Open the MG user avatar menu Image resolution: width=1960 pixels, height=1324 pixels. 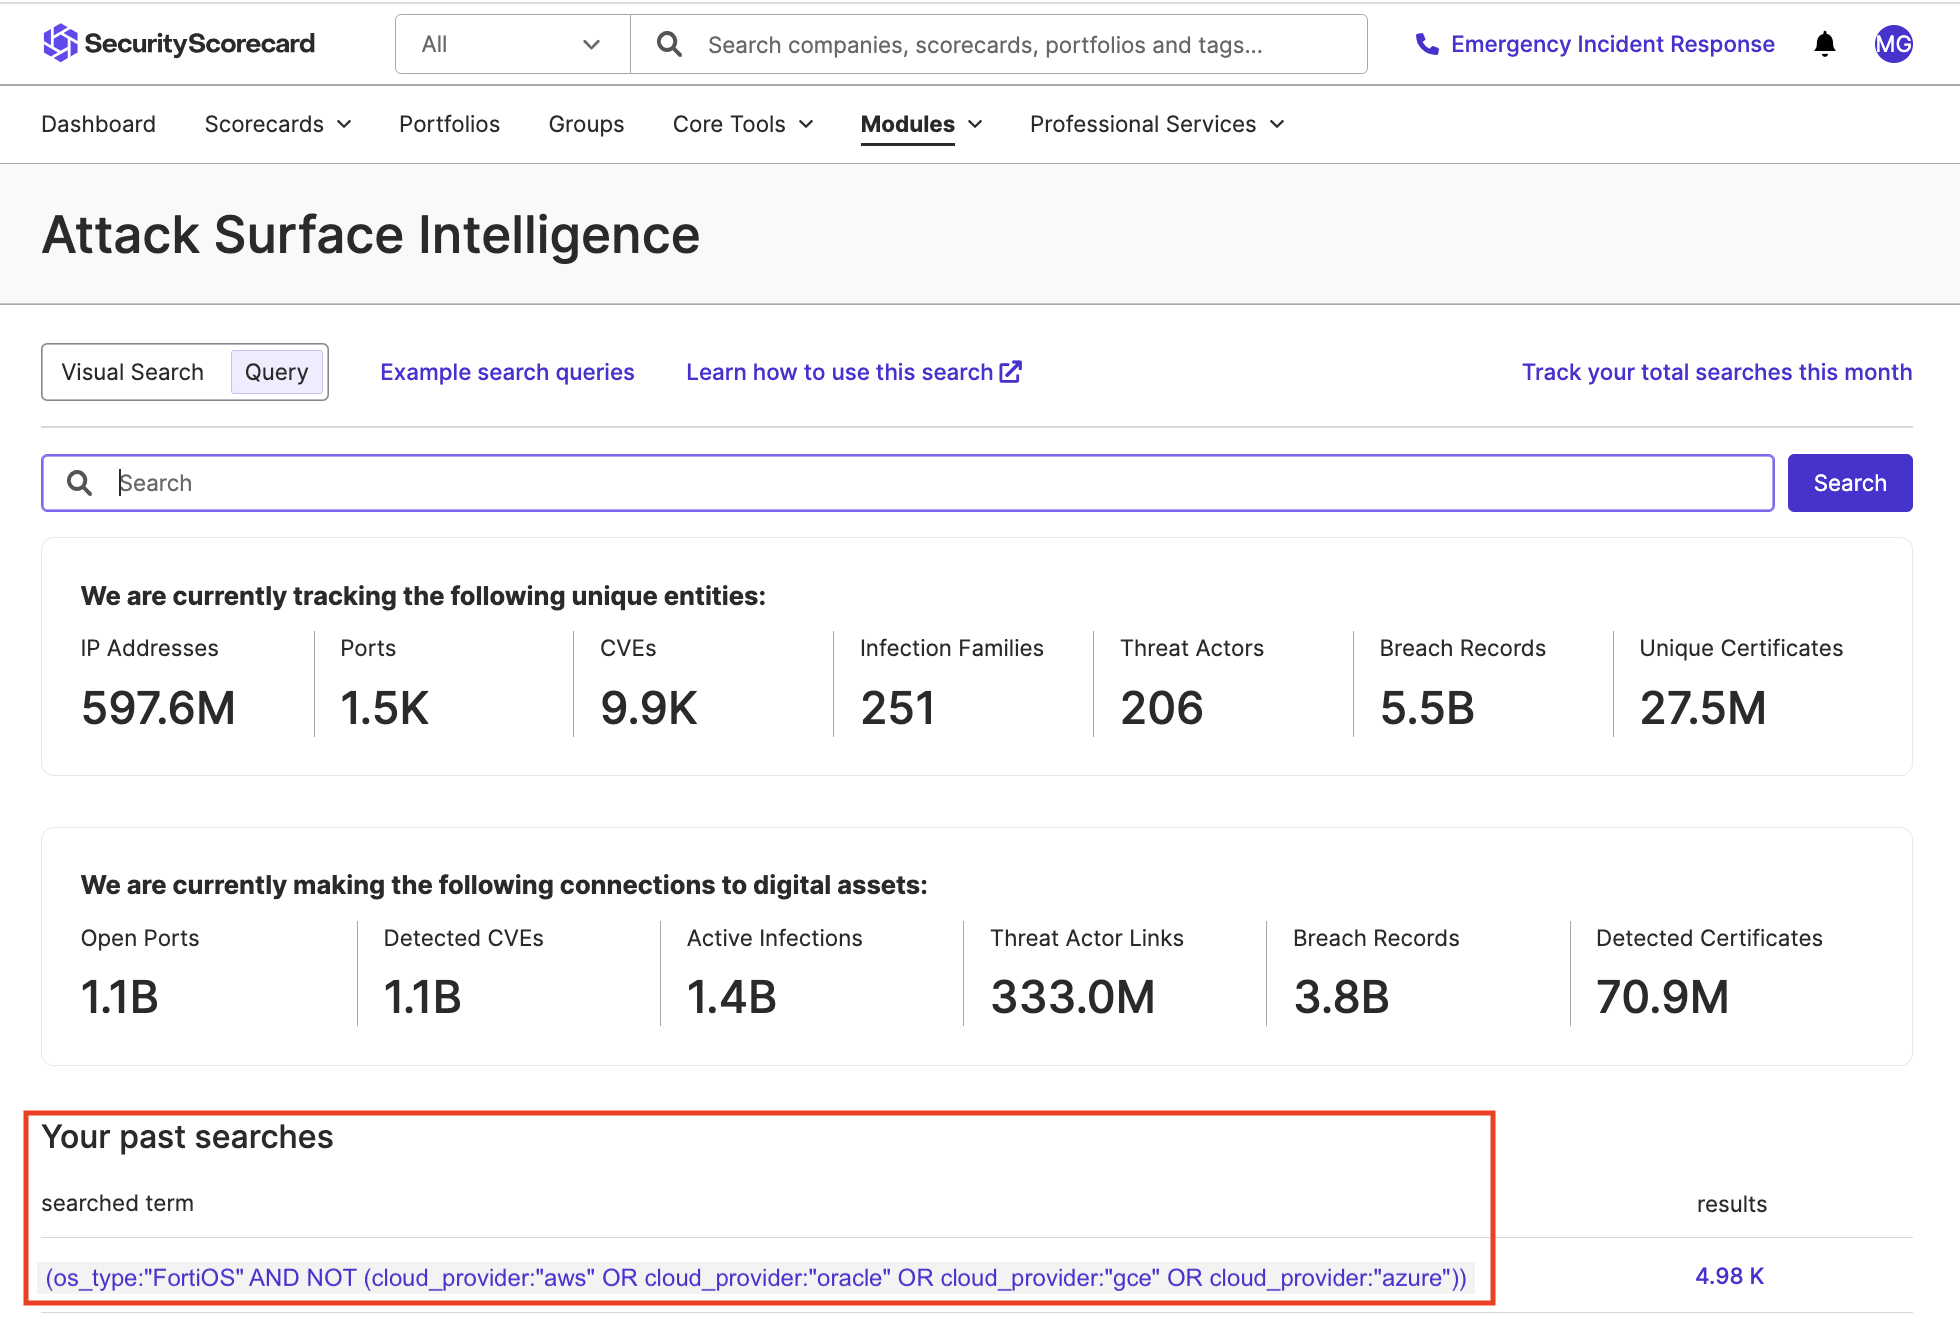pos(1893,44)
